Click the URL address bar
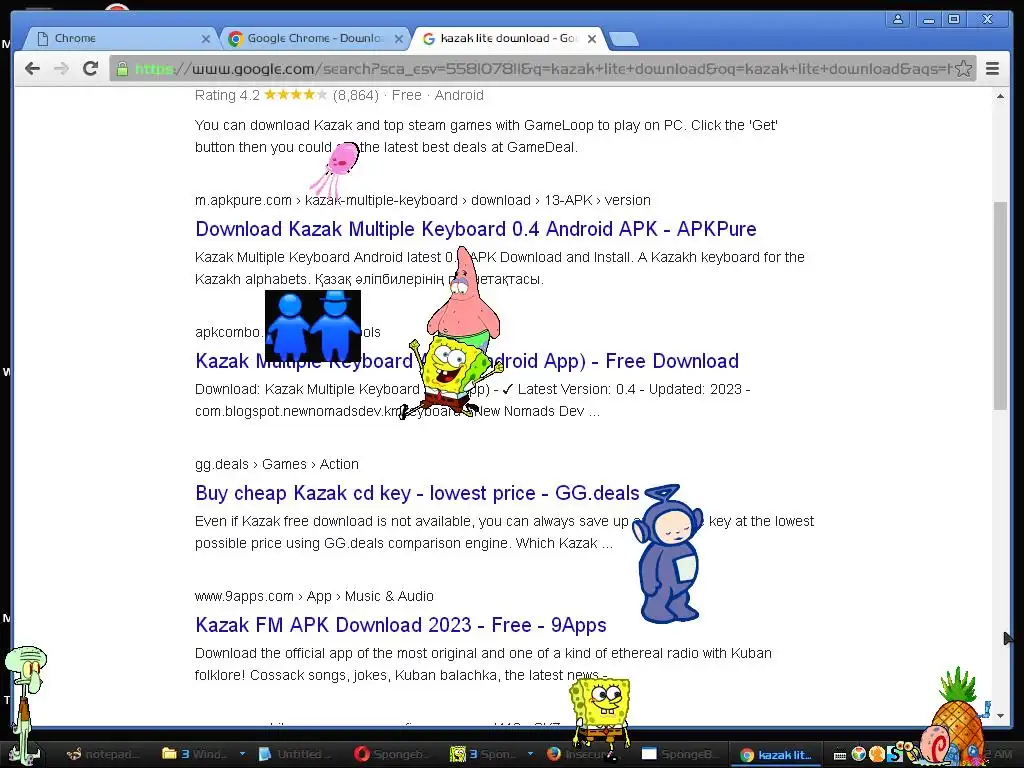The height and width of the screenshot is (768, 1024). point(542,69)
